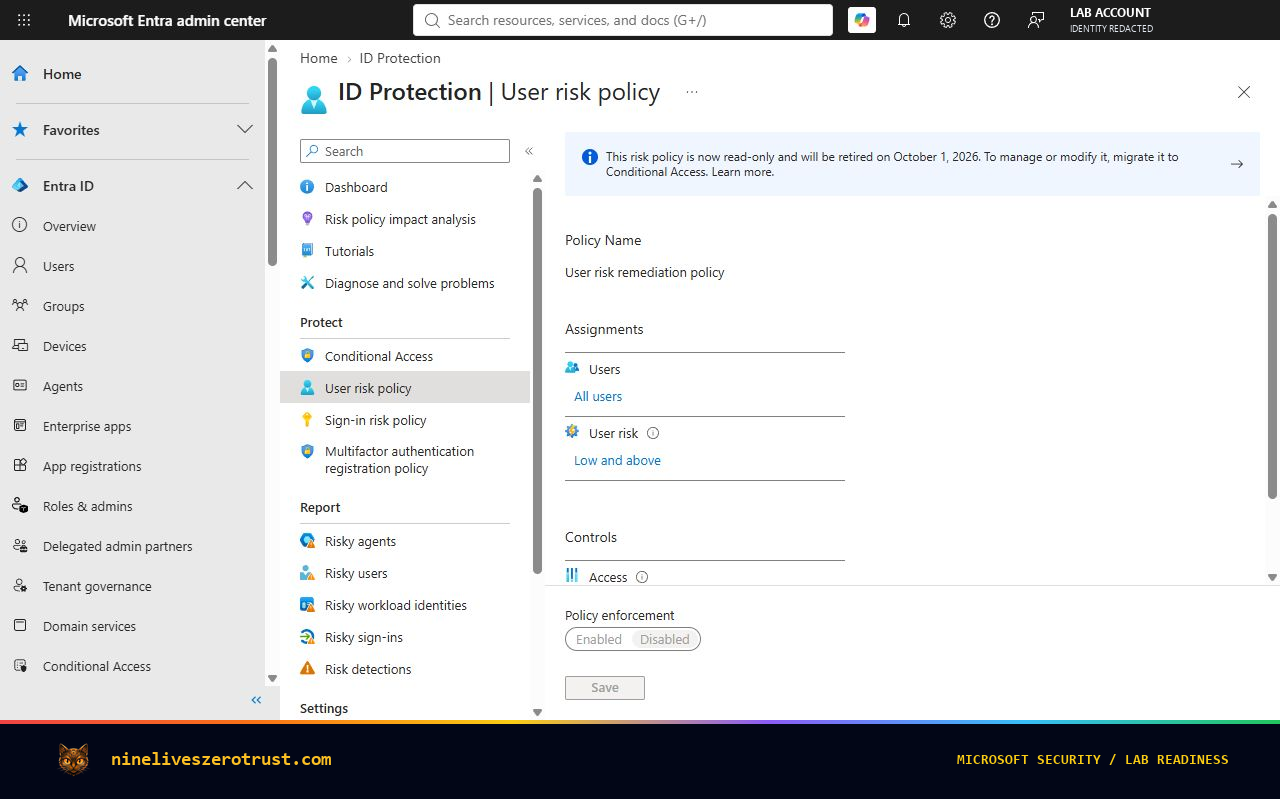Click the Users person icon in sidebar
Viewport: 1280px width, 799px height.
20,266
